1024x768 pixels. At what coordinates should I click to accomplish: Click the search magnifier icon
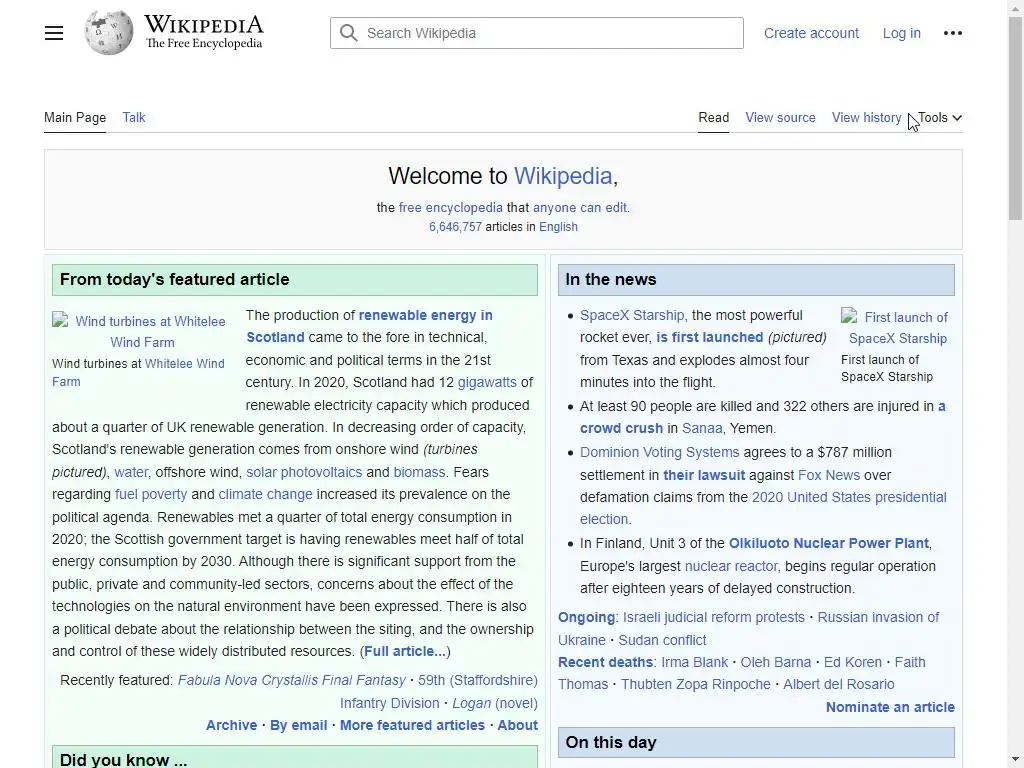349,33
